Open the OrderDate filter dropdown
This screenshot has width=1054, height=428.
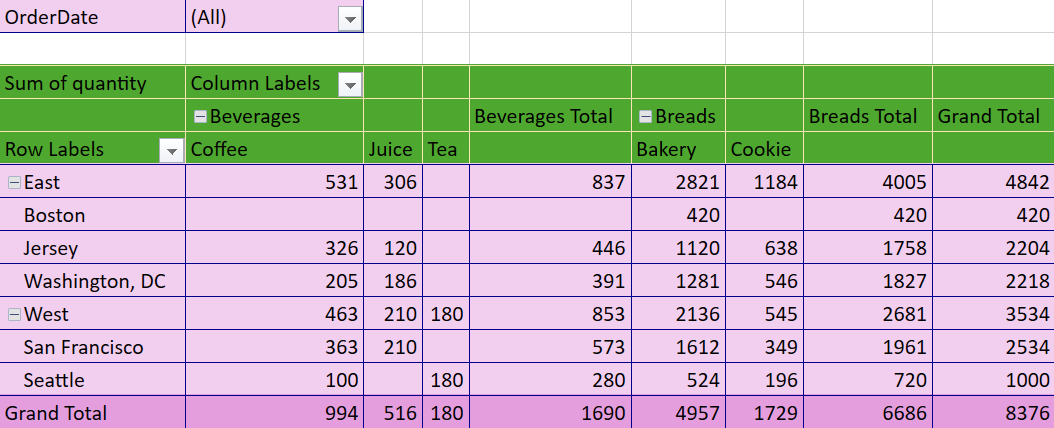click(349, 19)
